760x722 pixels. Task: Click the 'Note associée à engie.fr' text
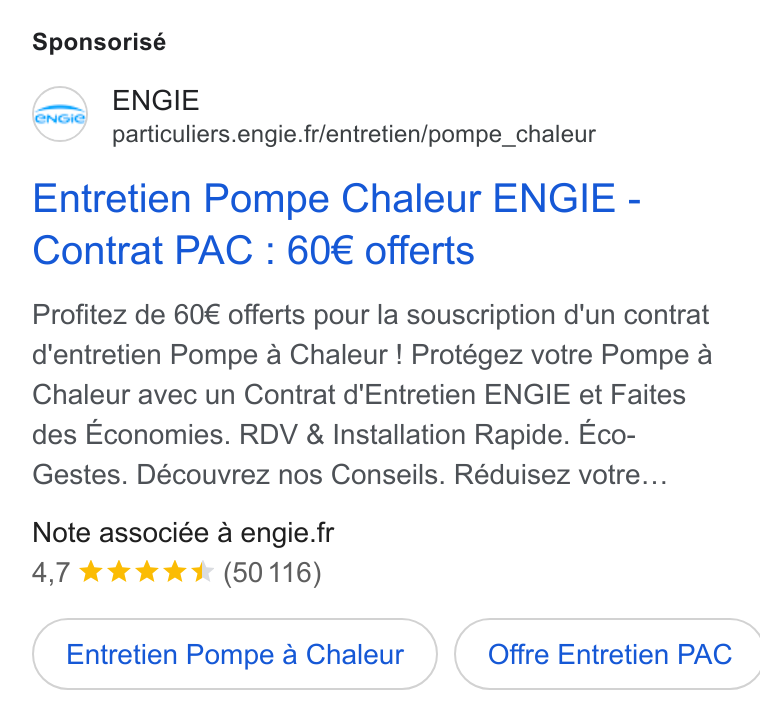pos(183,533)
